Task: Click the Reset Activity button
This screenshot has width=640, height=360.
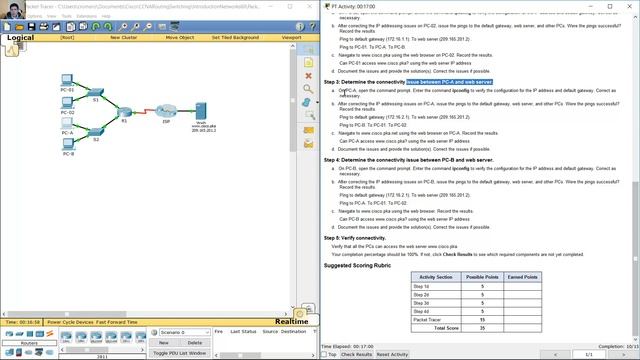Action: pyautogui.click(x=392, y=354)
